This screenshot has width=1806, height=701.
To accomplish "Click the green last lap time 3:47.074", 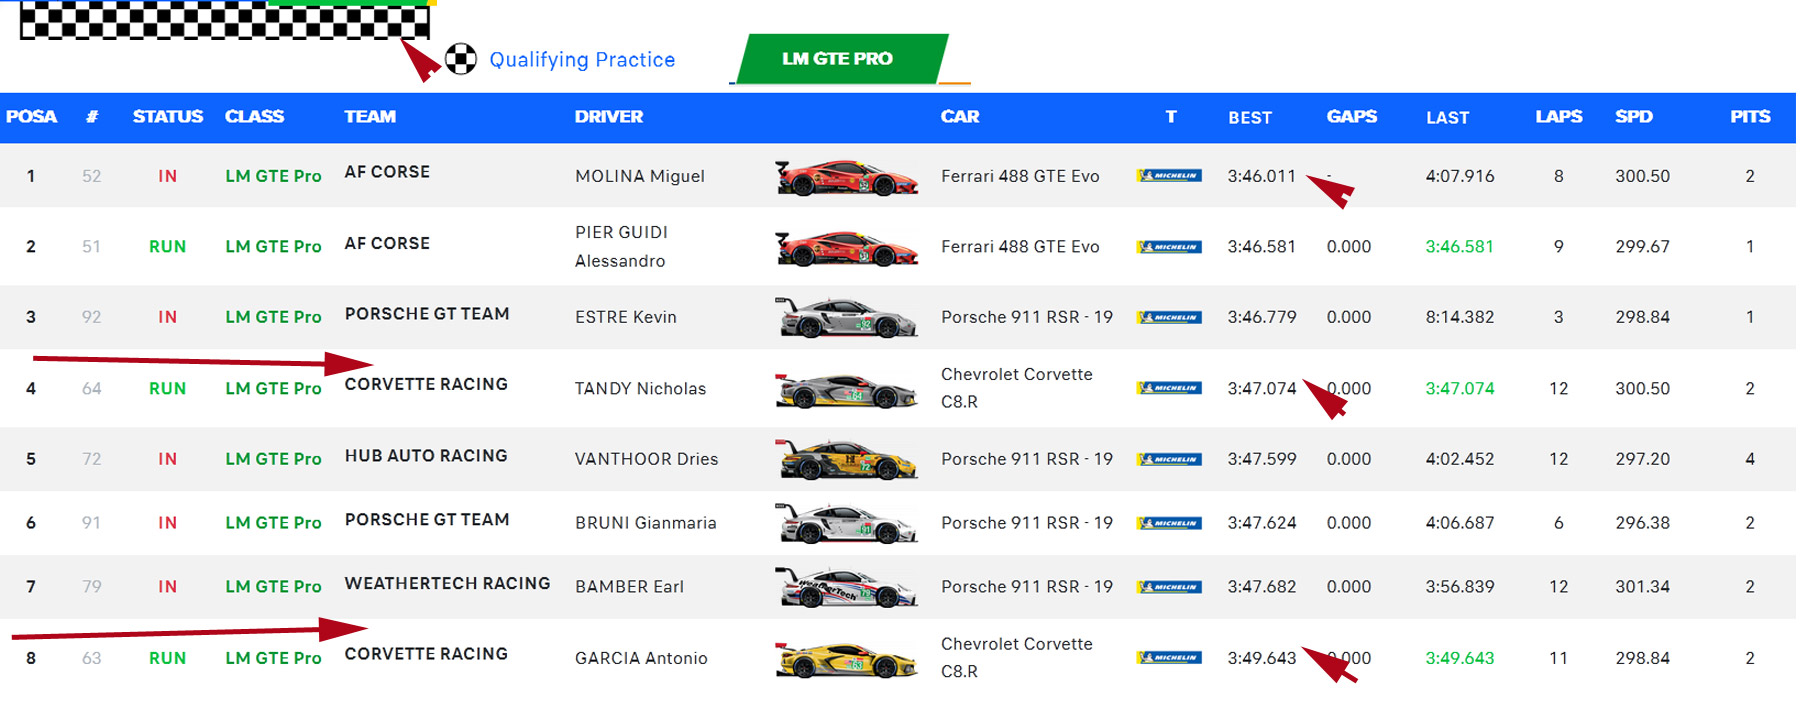I will click(x=1459, y=389).
